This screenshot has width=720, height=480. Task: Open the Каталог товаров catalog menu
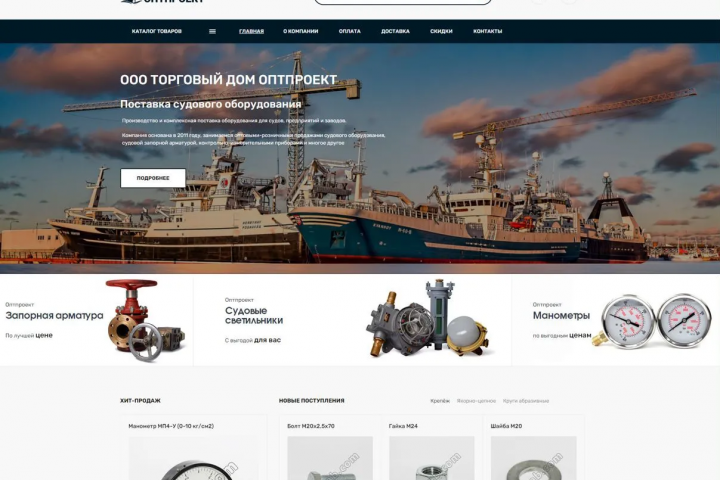click(157, 31)
